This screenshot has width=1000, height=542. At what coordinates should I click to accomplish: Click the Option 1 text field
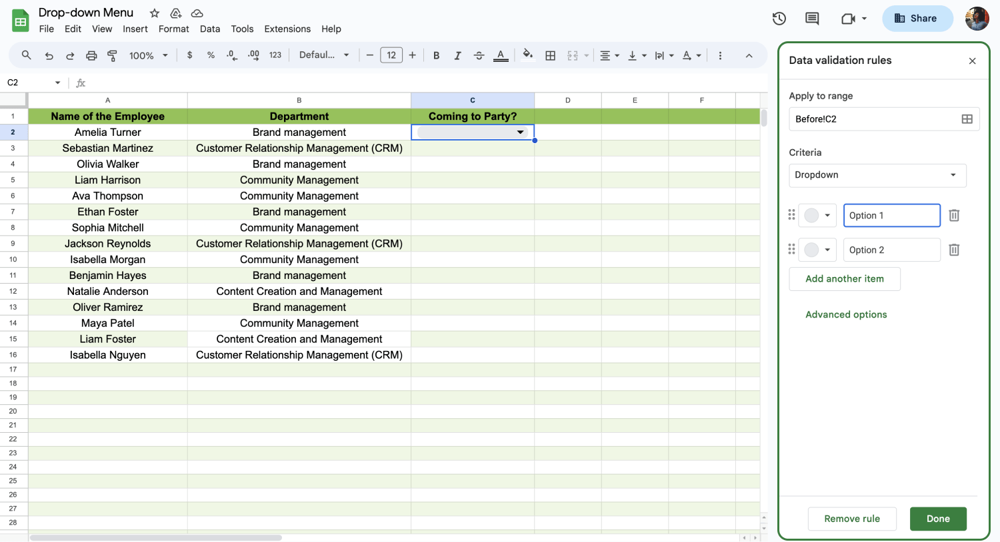pyautogui.click(x=892, y=216)
